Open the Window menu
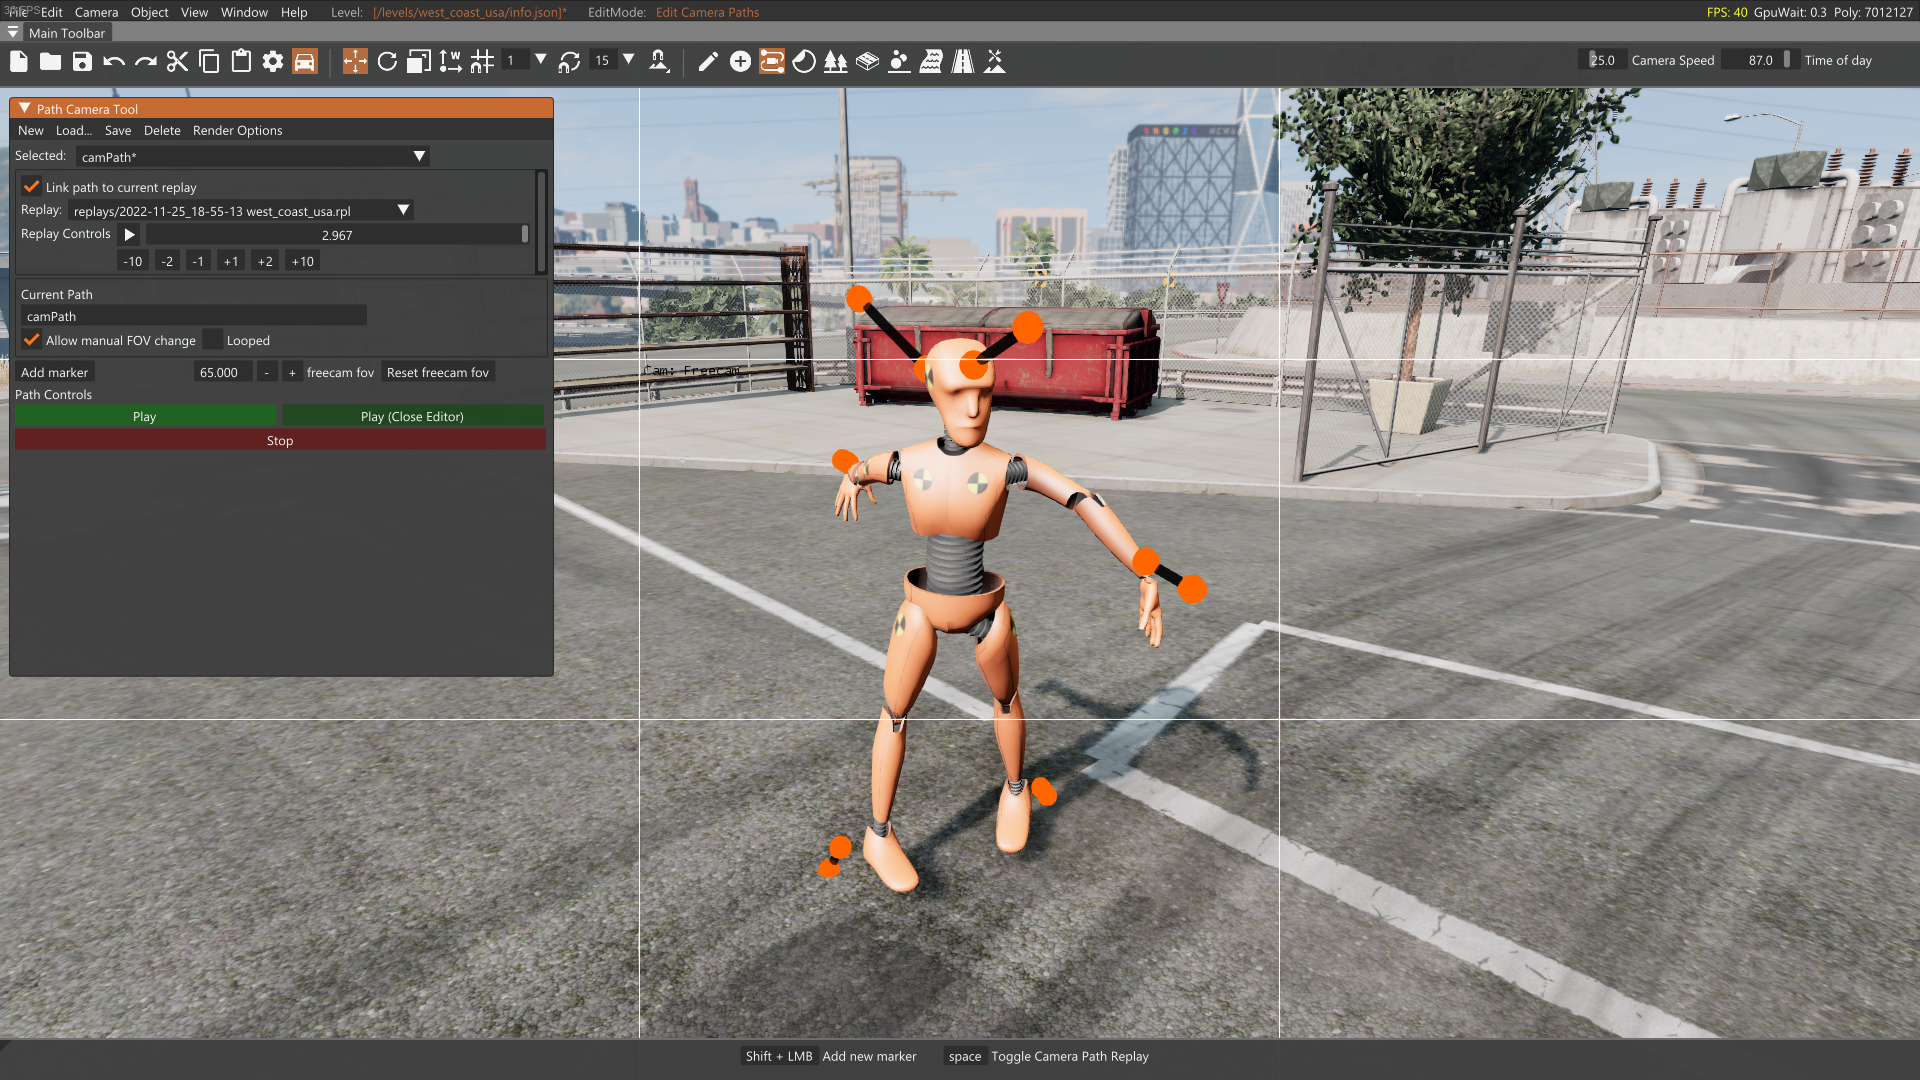The image size is (1920, 1080). (x=244, y=12)
